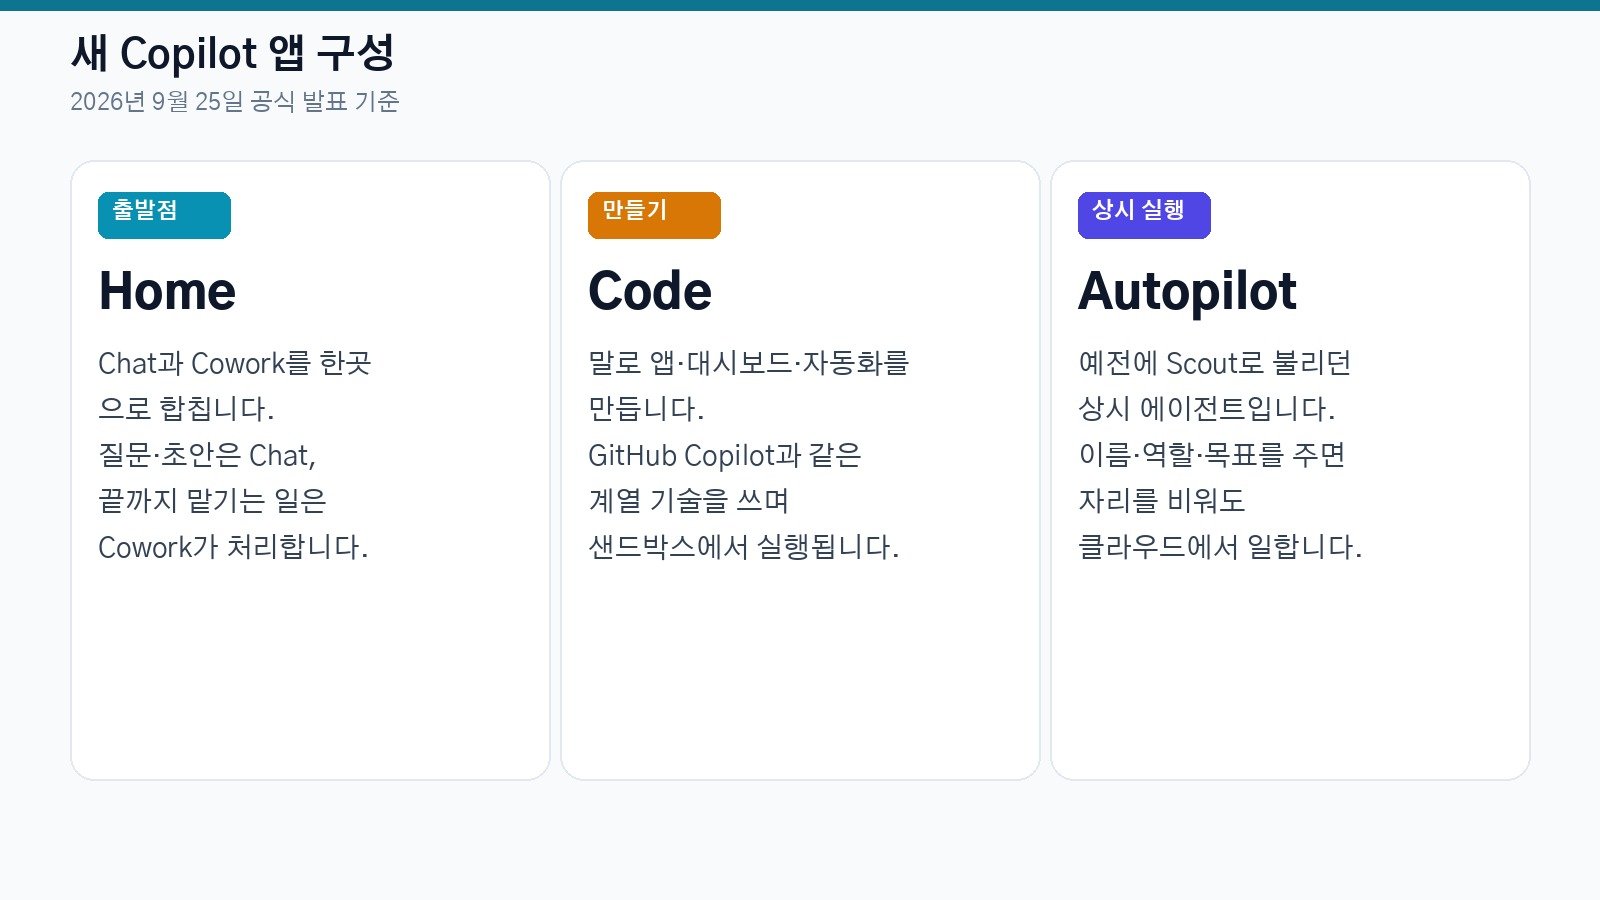Select the 'Code' card heading

pos(650,291)
